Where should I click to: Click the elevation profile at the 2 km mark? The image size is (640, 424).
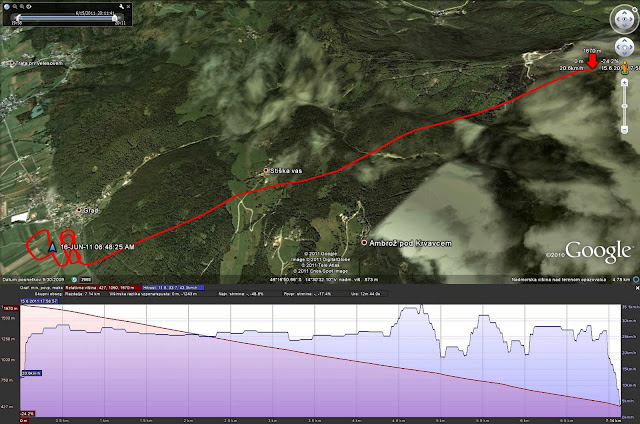(x=188, y=359)
